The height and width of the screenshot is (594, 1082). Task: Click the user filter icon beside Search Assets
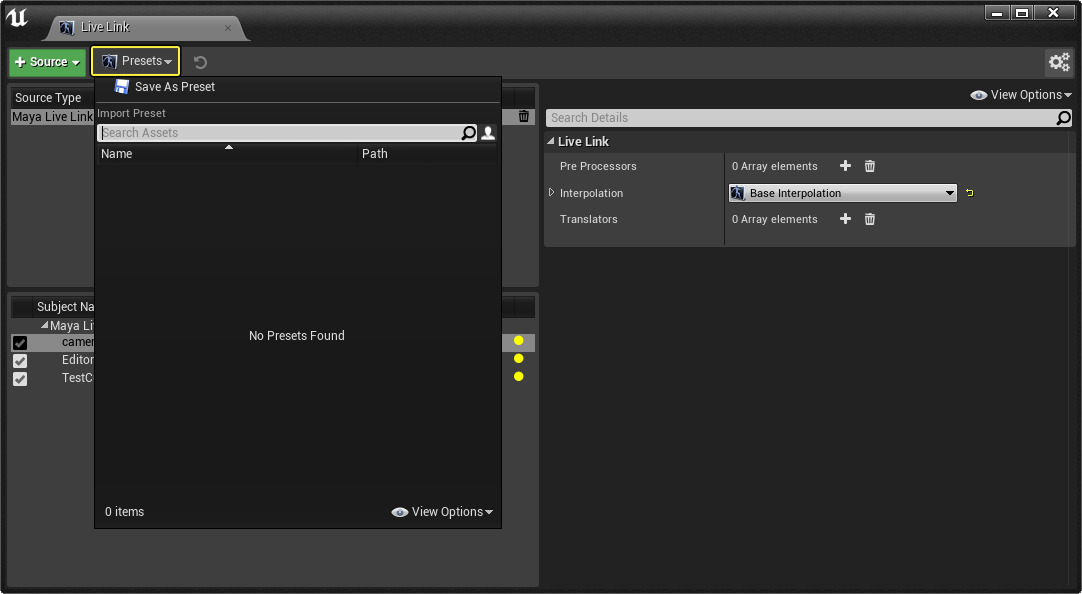click(x=488, y=132)
